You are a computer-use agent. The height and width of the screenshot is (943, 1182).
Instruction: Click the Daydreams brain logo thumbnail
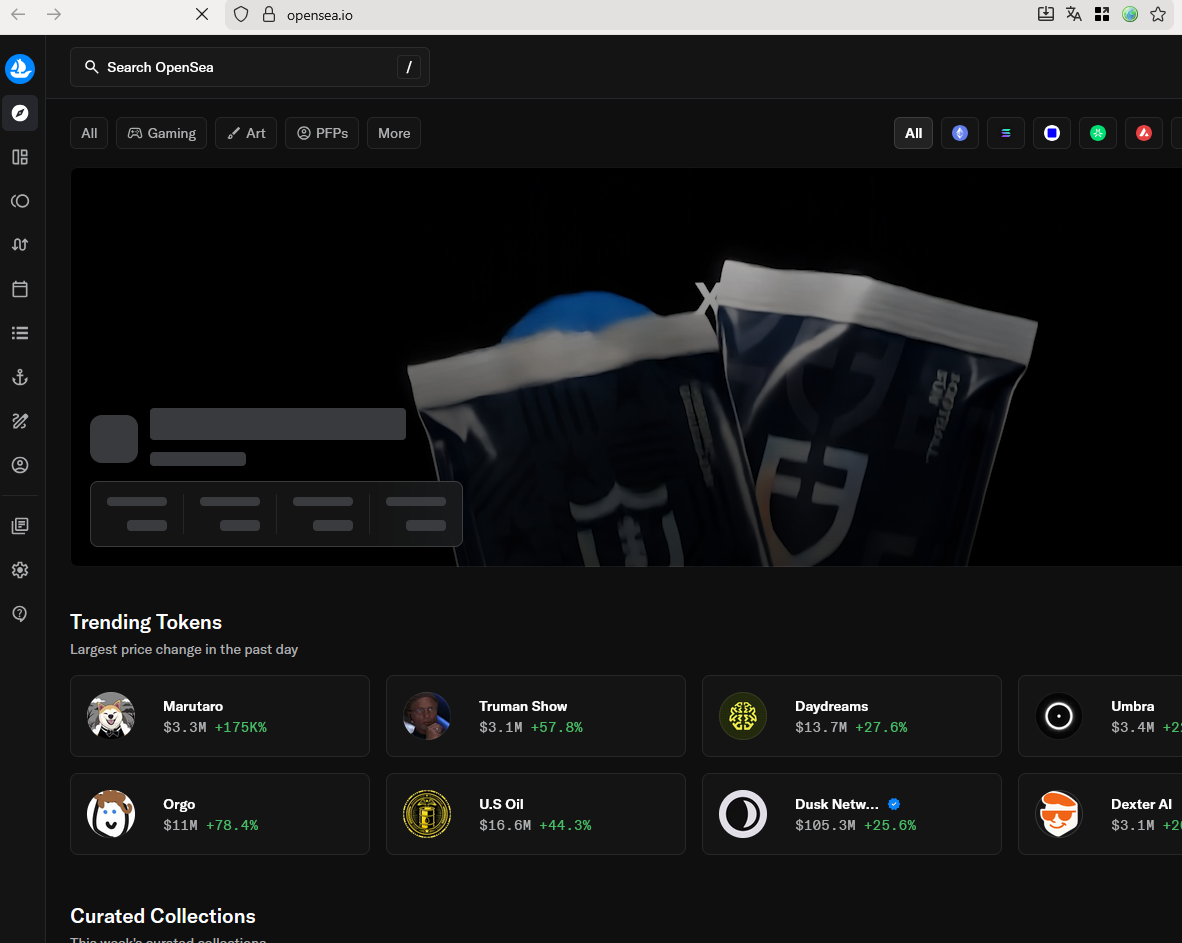click(x=743, y=716)
